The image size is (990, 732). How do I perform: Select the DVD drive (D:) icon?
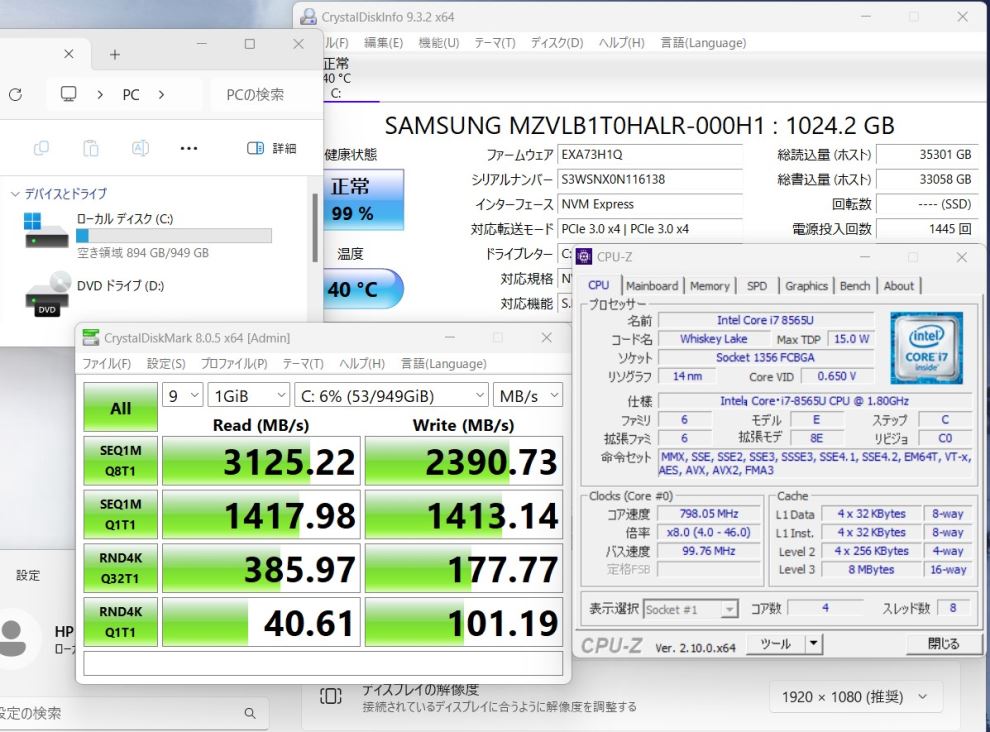47,292
